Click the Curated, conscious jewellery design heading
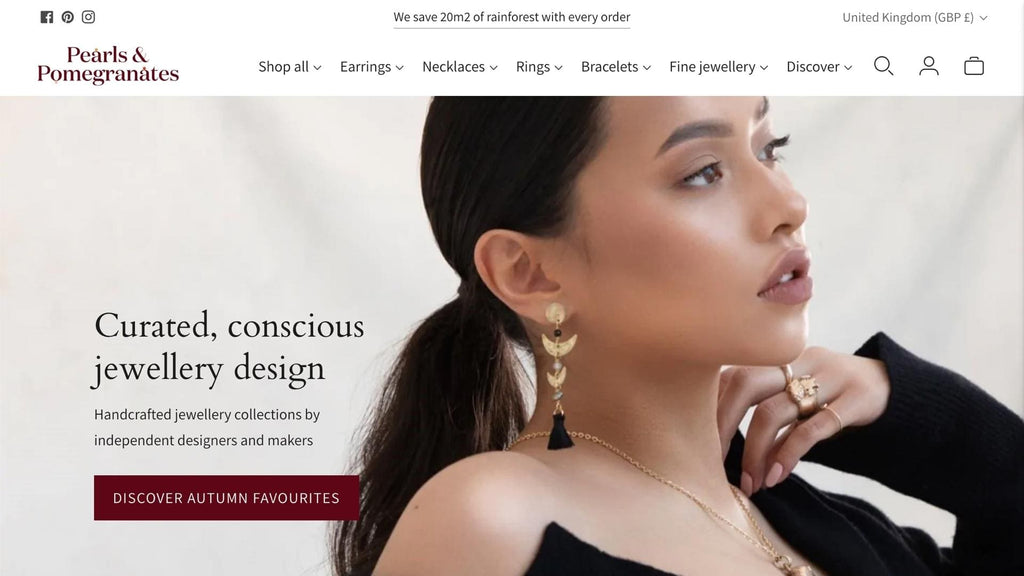Image resolution: width=1024 pixels, height=576 pixels. pyautogui.click(x=229, y=347)
